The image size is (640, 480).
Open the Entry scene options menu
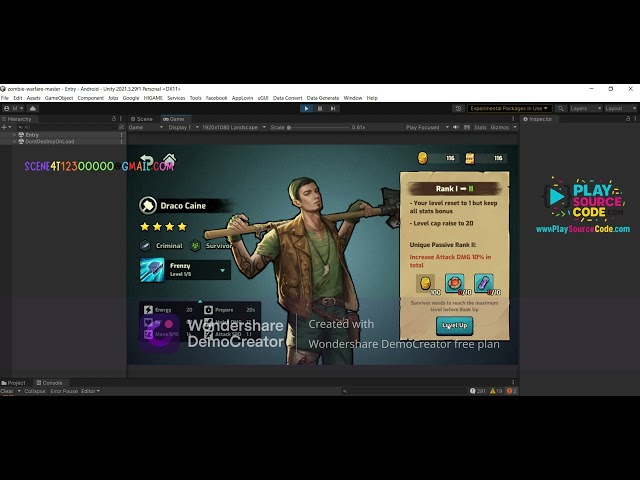[x=121, y=135]
